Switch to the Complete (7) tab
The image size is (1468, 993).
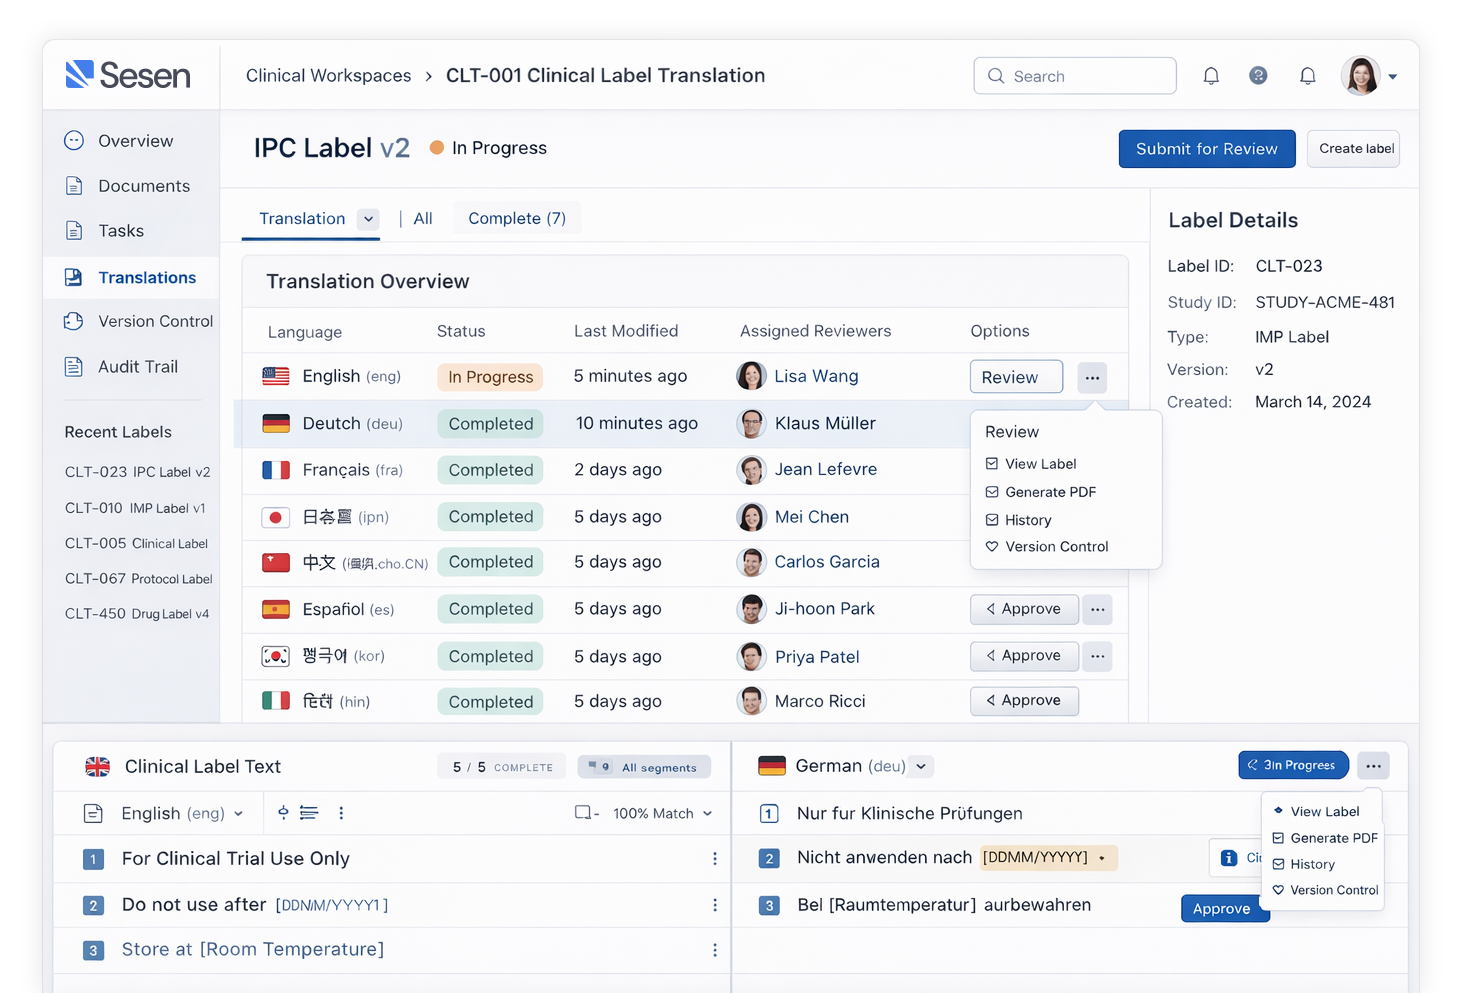pos(517,218)
